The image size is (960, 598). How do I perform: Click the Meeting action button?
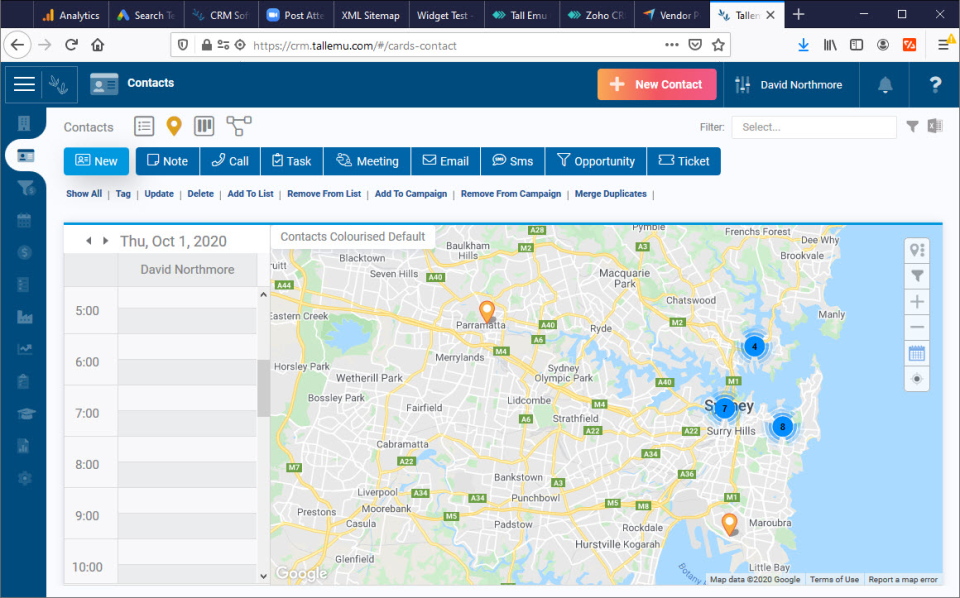(x=367, y=161)
